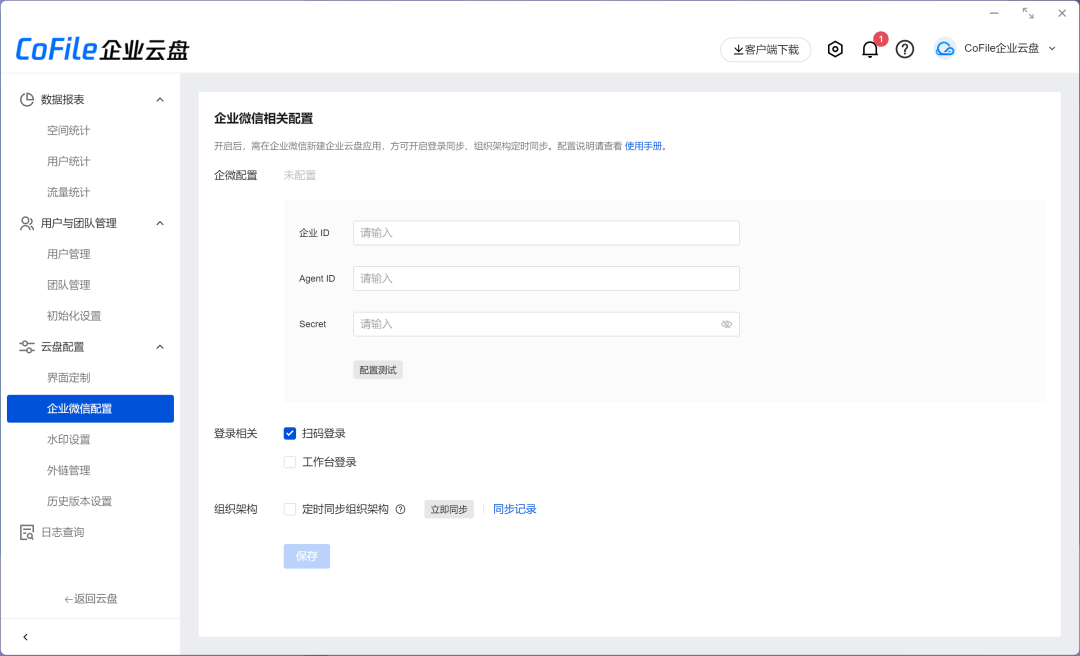This screenshot has height=656, width=1080.
Task: Open the notification bell with red badge
Action: coord(869,48)
